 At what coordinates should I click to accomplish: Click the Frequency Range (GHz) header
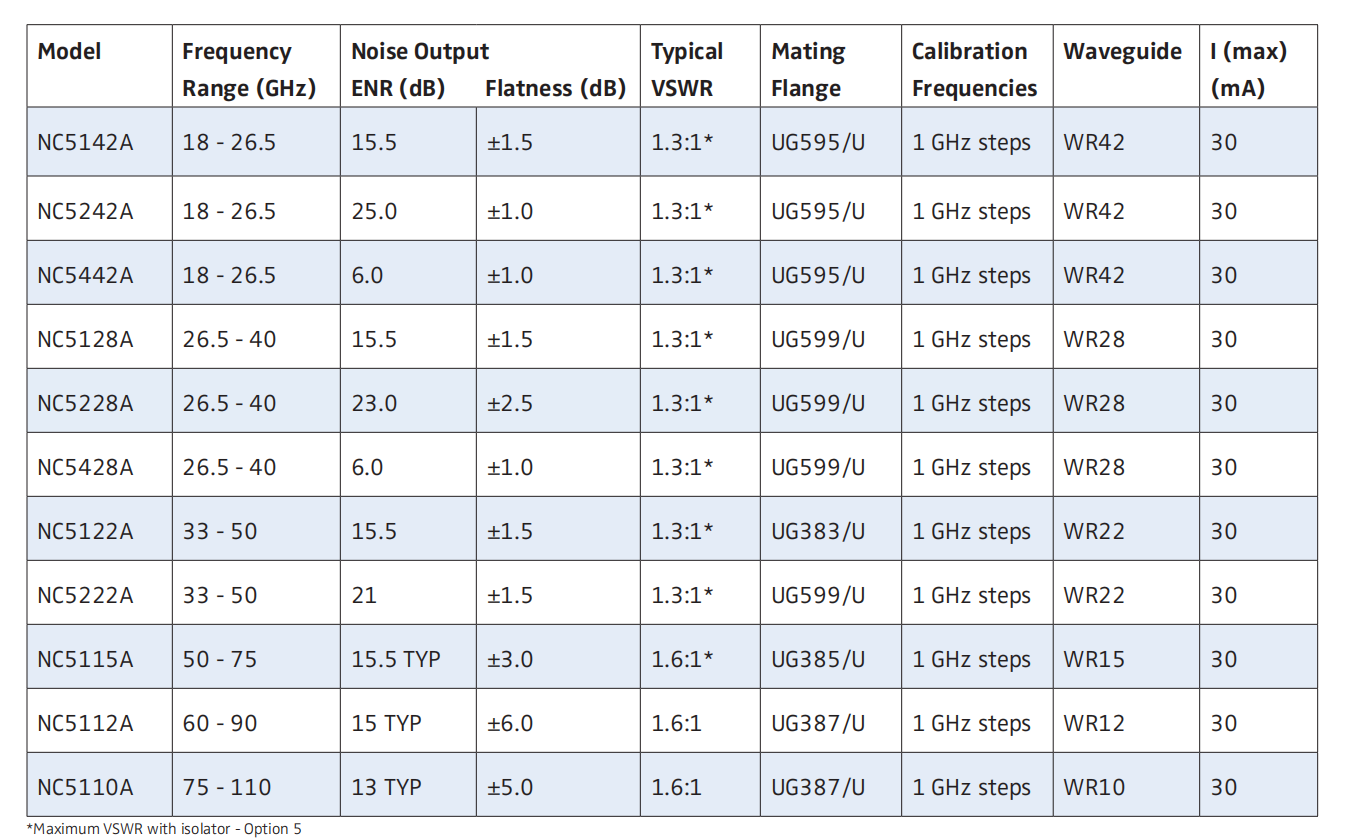pyautogui.click(x=249, y=69)
